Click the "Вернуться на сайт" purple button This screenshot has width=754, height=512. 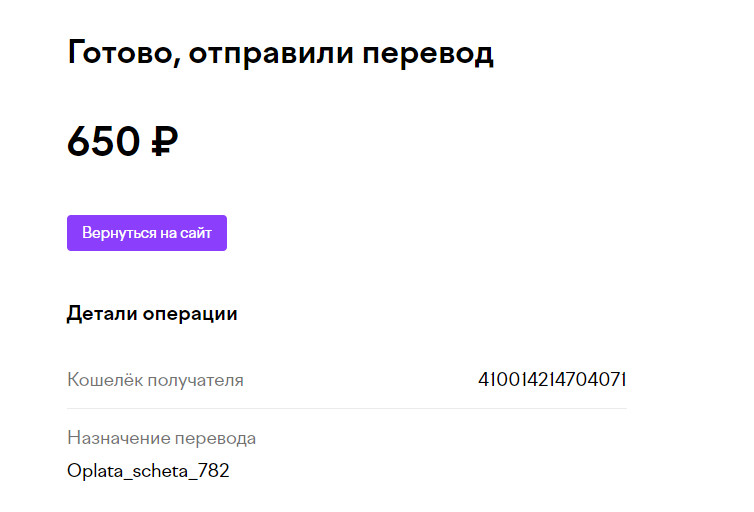tap(147, 233)
